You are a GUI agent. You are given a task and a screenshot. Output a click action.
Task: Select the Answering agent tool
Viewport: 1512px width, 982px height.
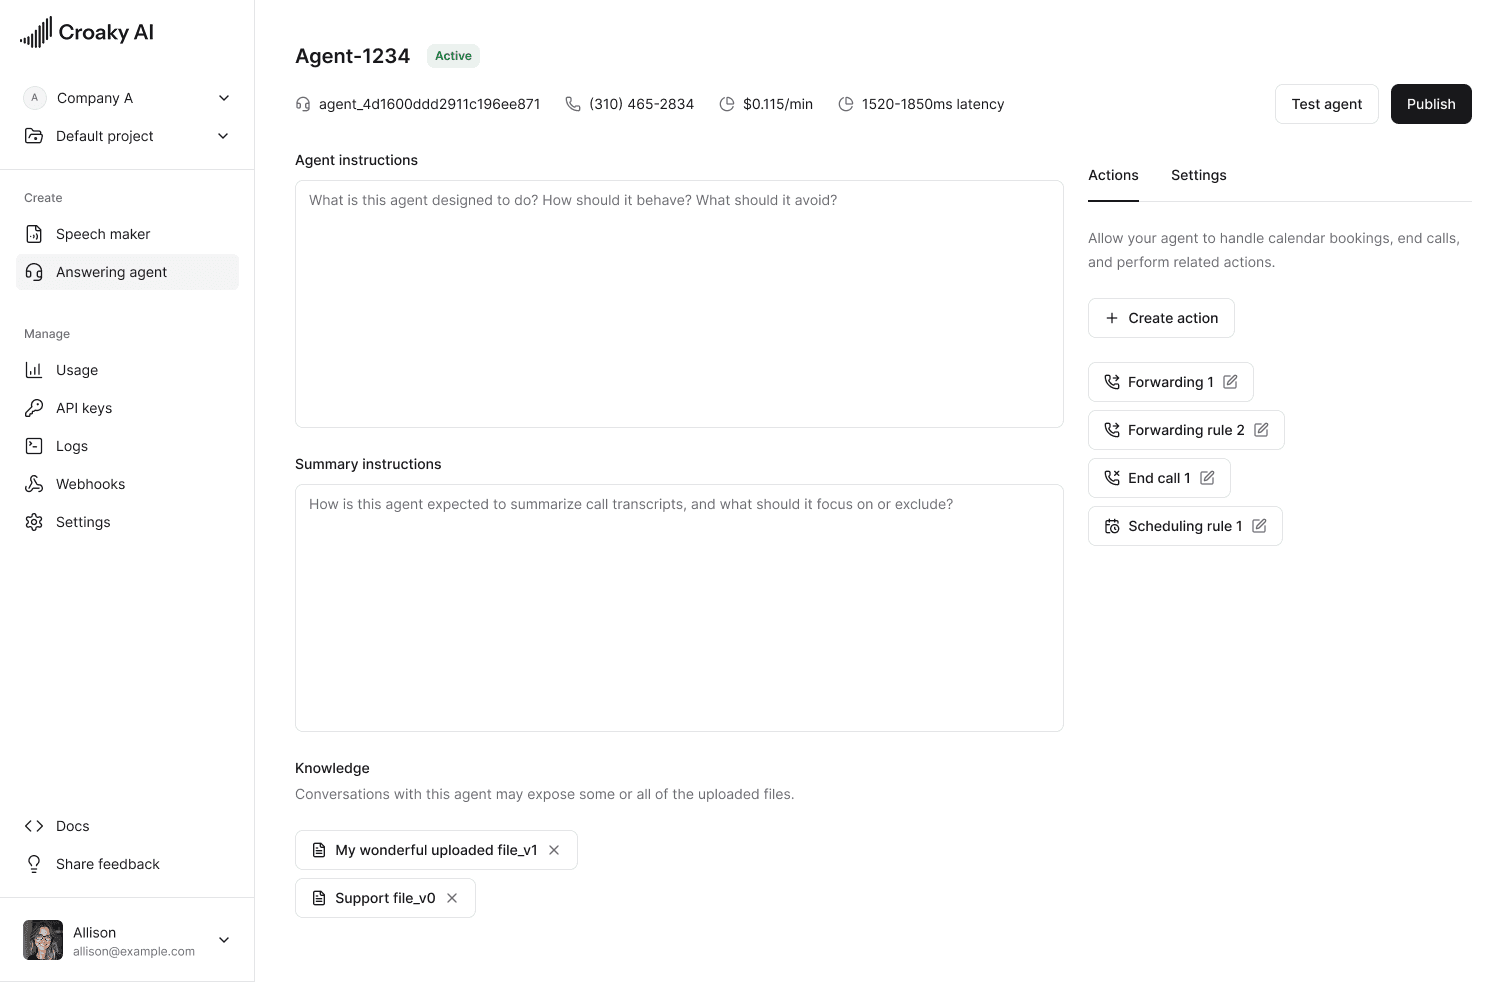[x=111, y=271]
